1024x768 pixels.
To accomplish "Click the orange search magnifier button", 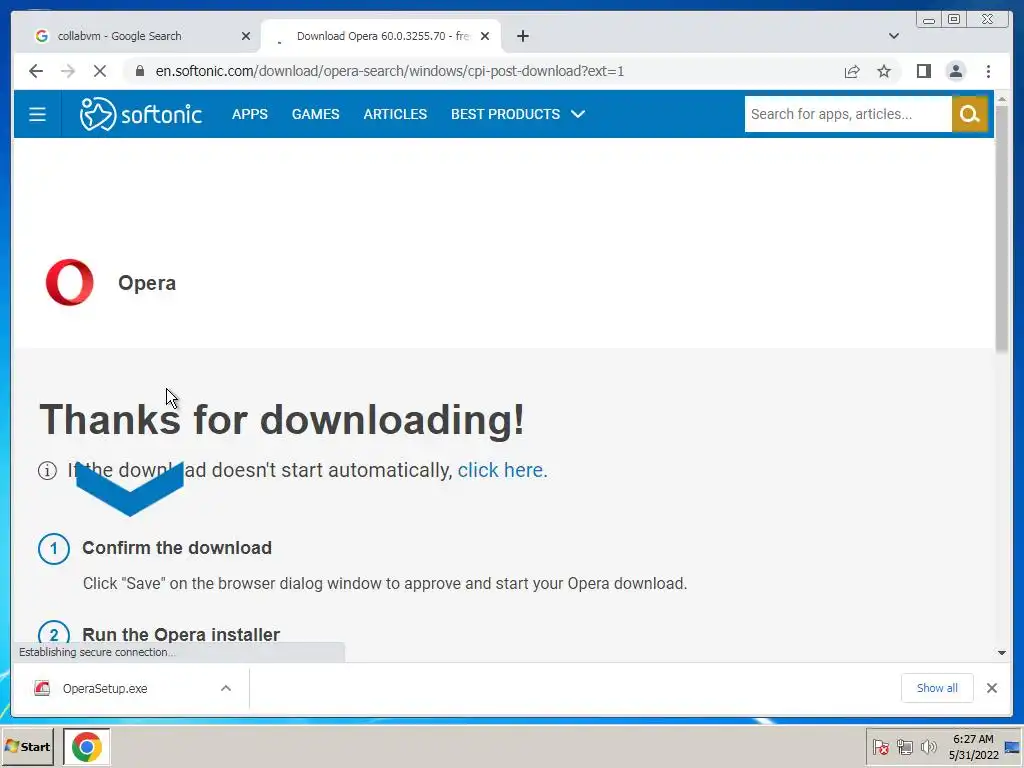I will pos(969,114).
